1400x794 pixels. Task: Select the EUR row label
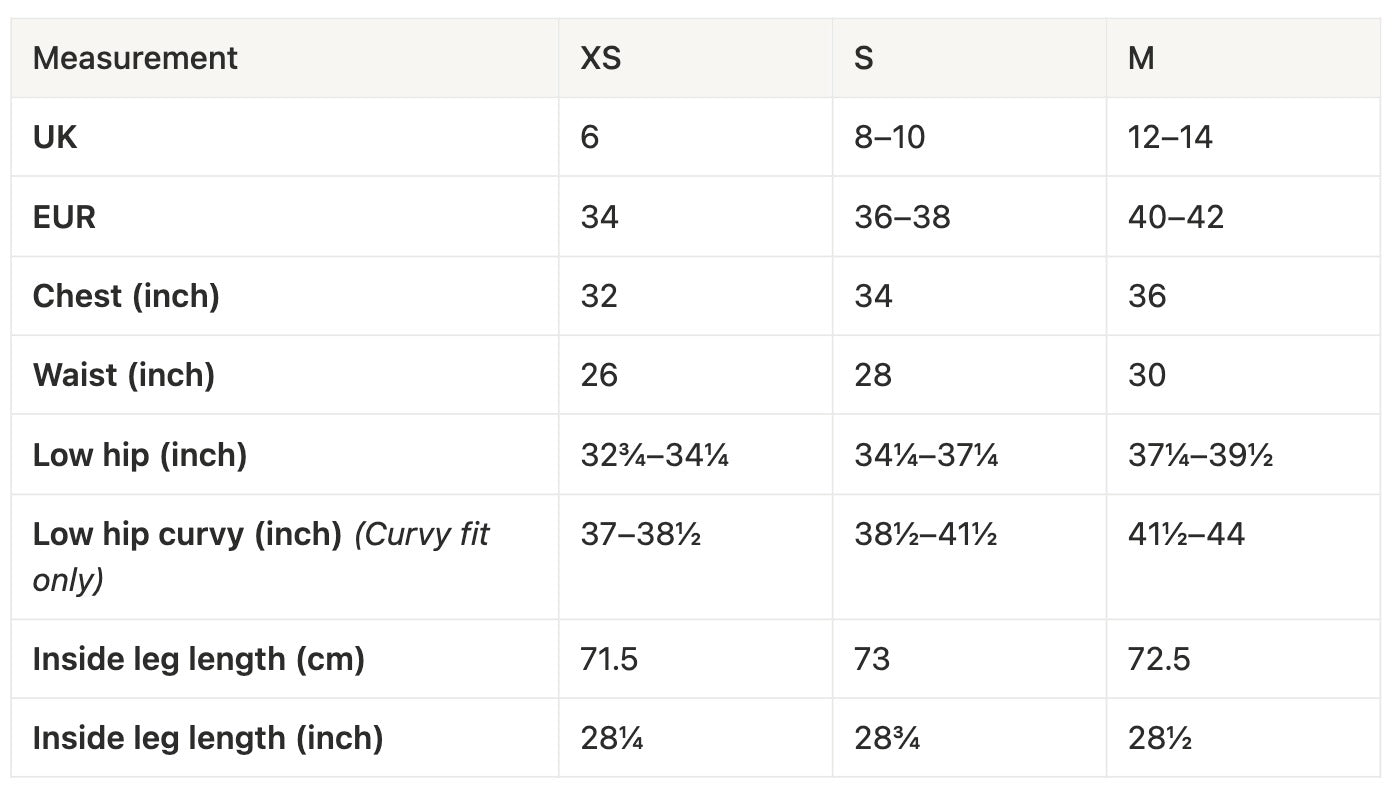[64, 217]
